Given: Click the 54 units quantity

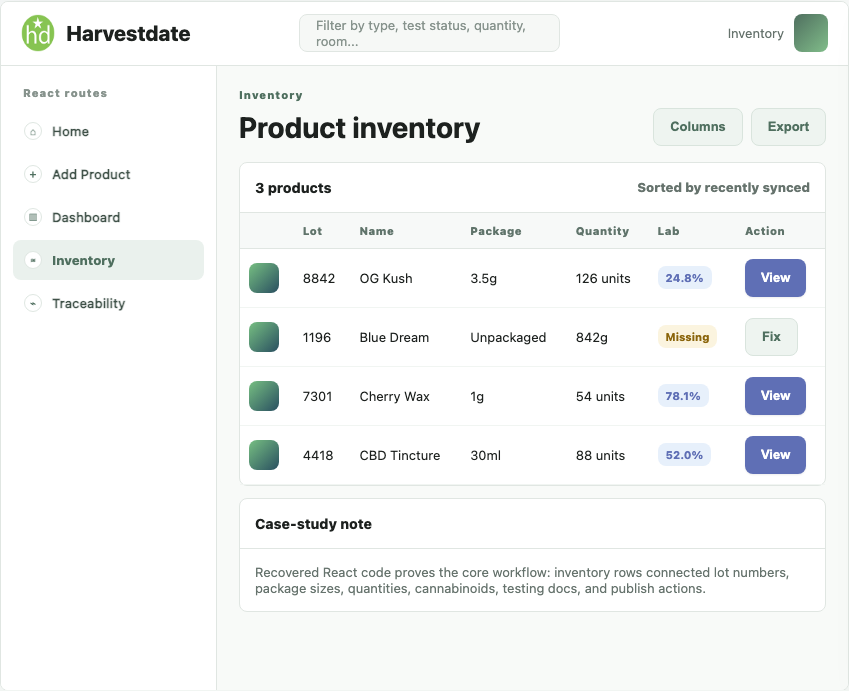Looking at the screenshot, I should tap(600, 396).
